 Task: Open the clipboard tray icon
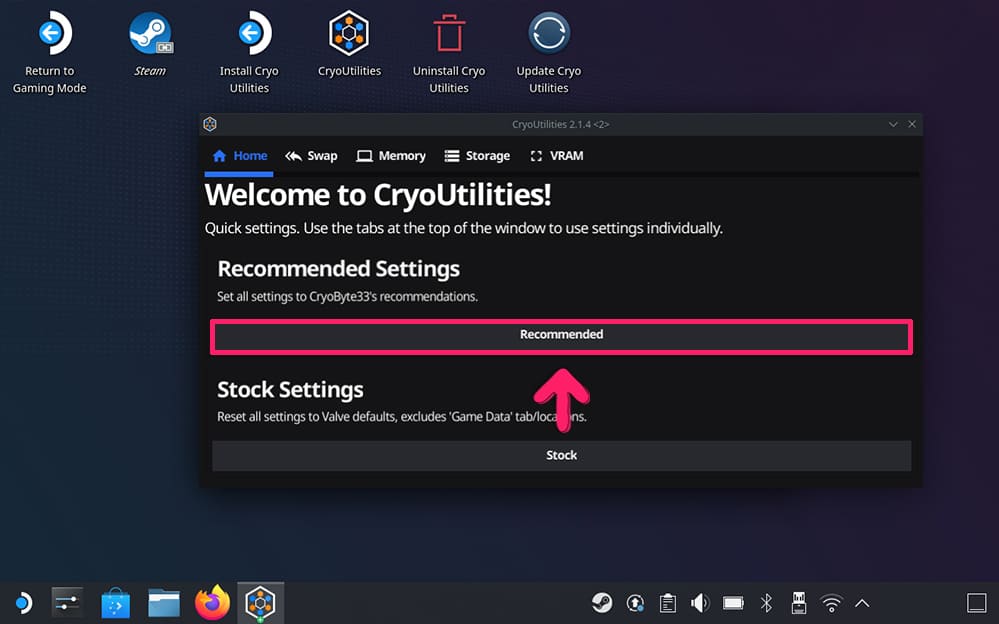coord(668,603)
